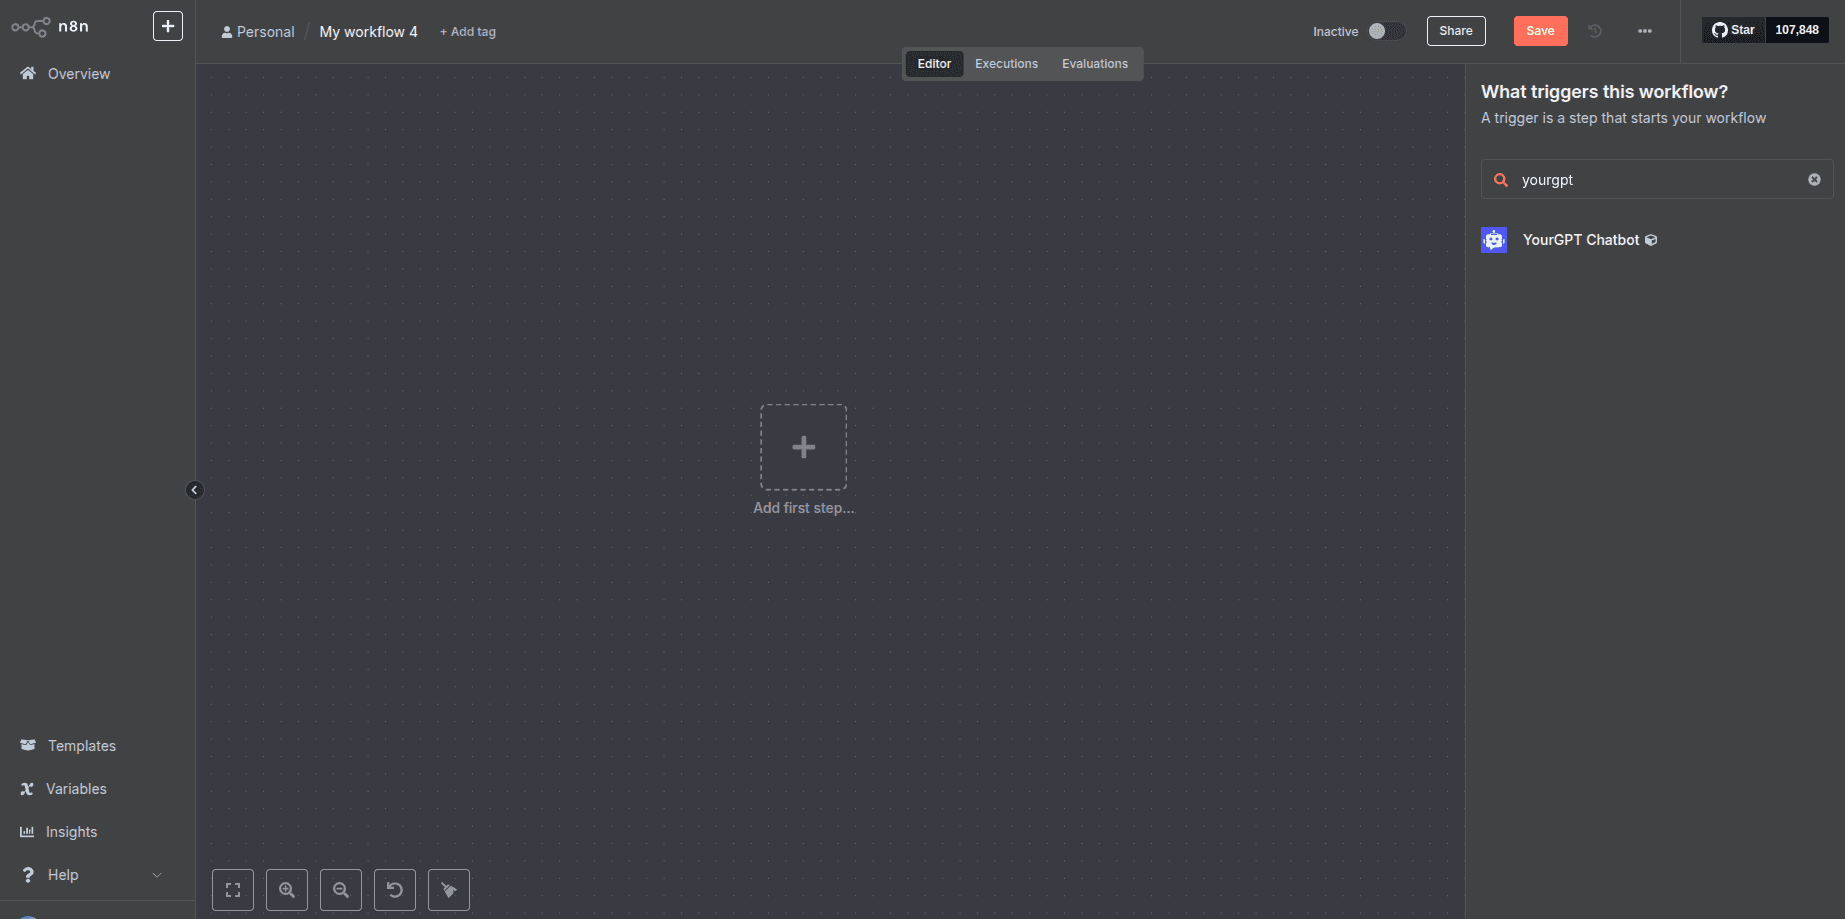
Task: Switch to the Executions tab
Action: tap(1006, 63)
